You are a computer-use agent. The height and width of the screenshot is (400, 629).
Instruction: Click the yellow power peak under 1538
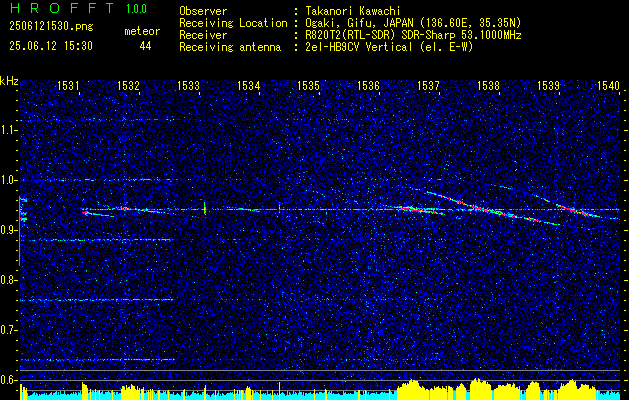480,388
